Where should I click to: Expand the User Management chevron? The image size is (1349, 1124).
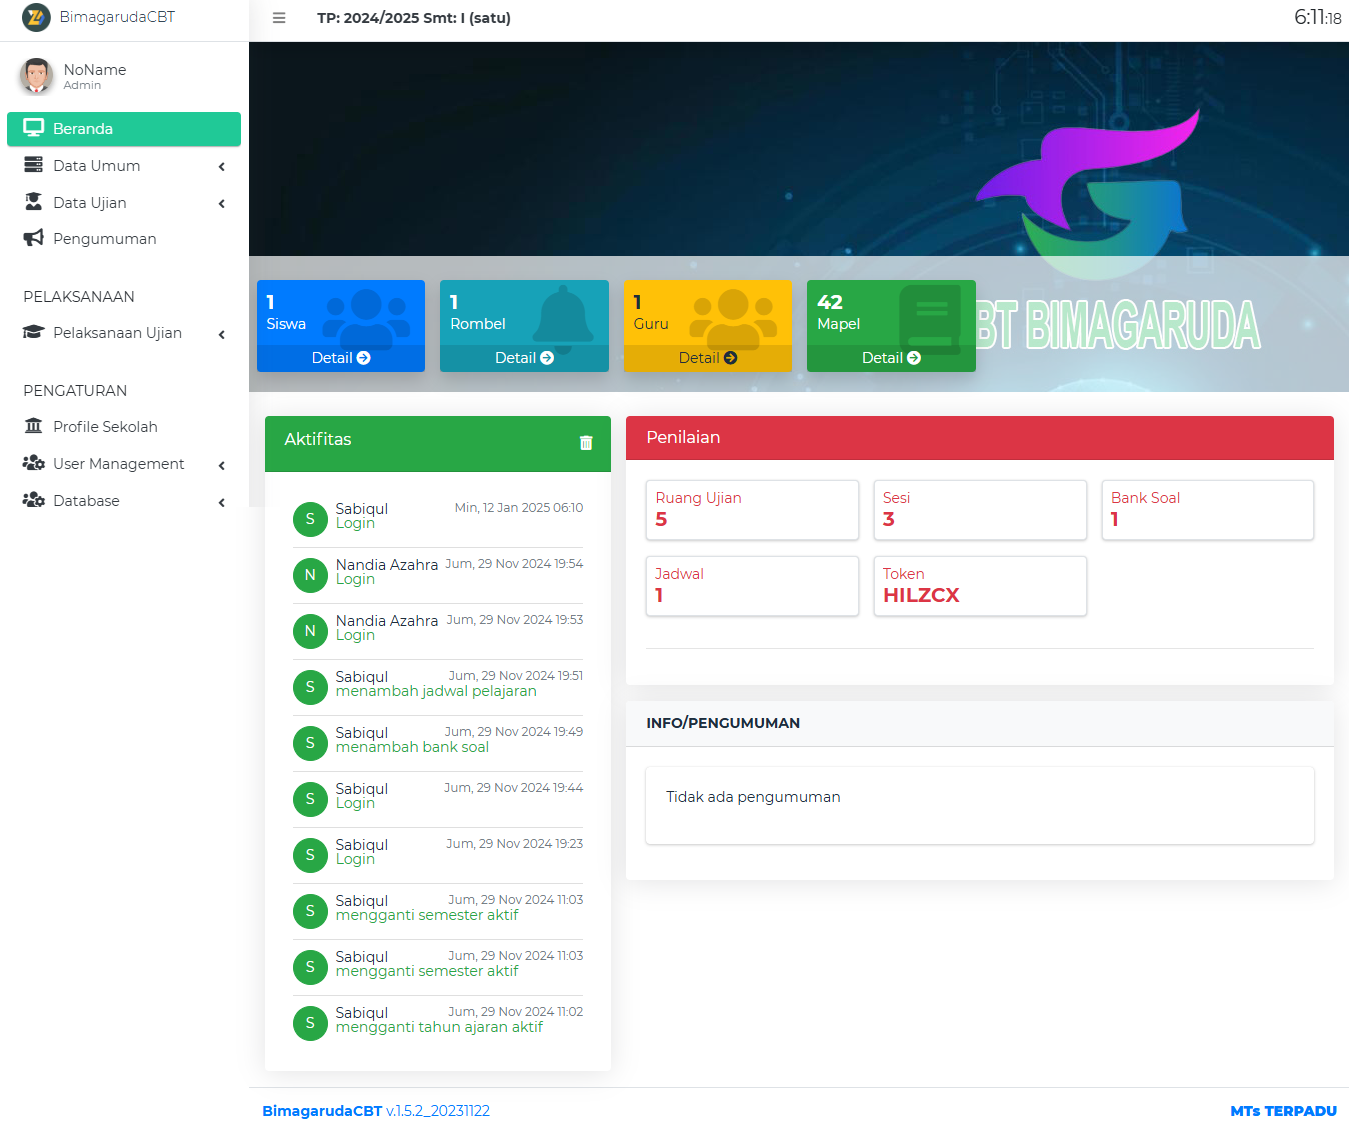(222, 466)
